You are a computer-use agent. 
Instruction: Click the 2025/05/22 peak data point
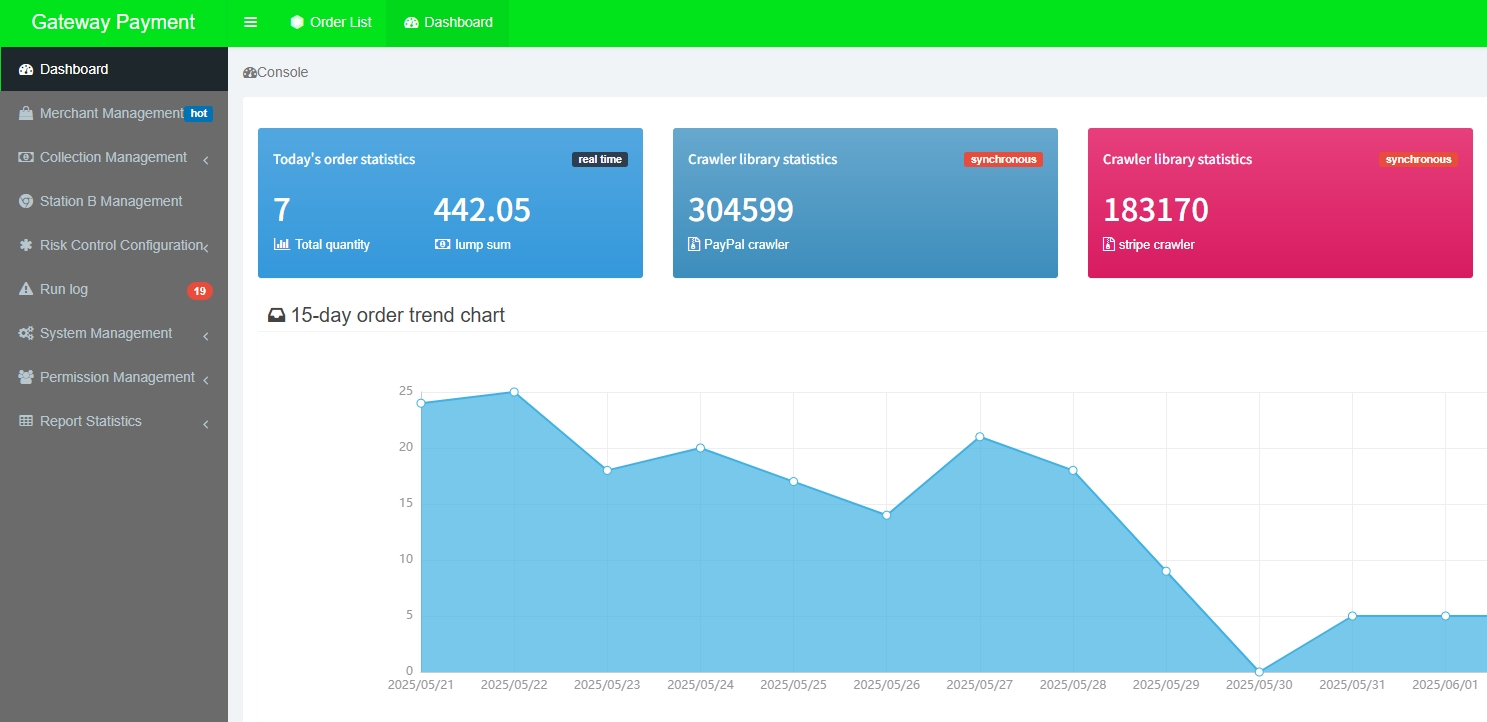(x=514, y=392)
